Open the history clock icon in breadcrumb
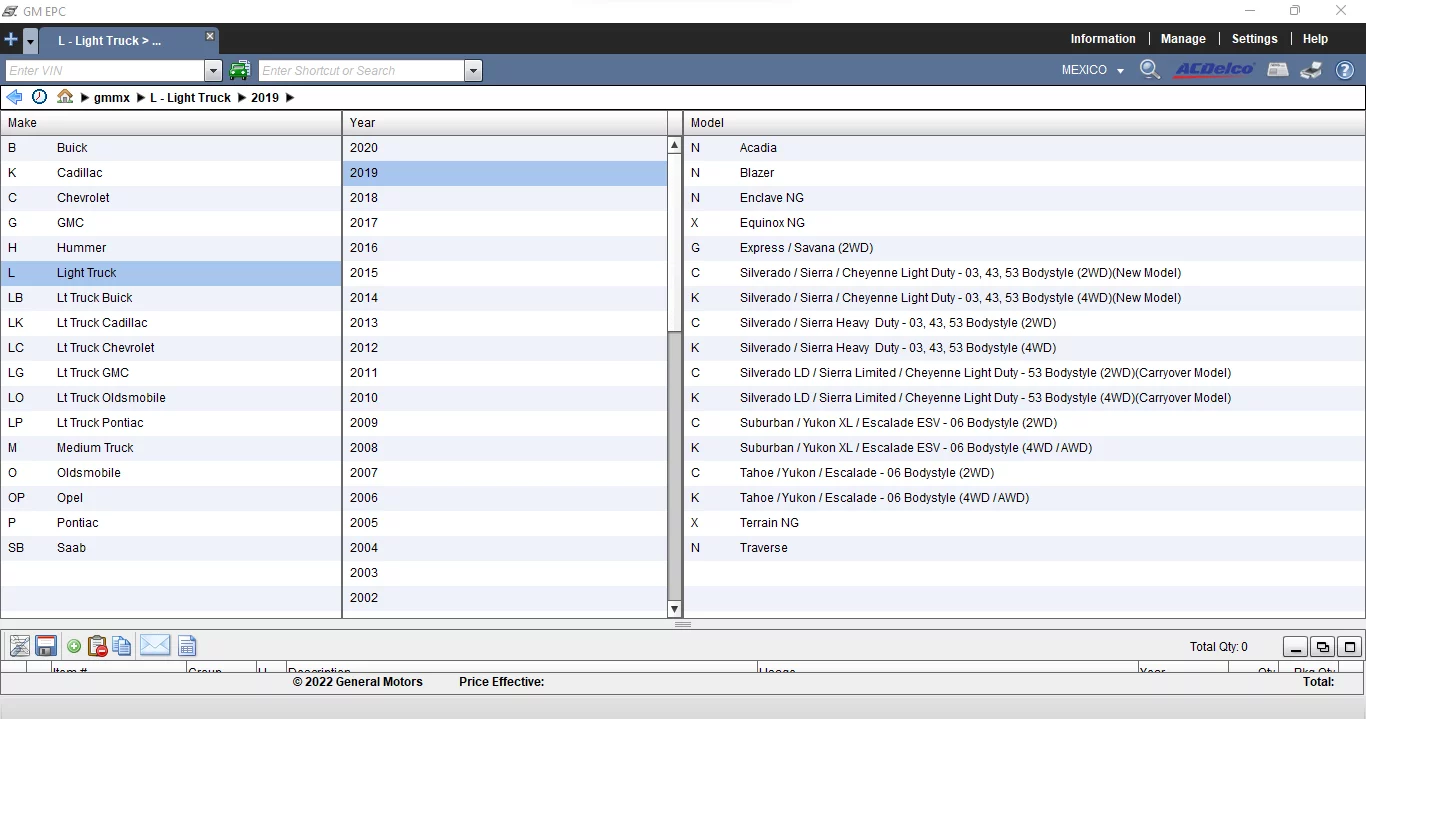This screenshot has height=815, width=1437. click(x=39, y=97)
